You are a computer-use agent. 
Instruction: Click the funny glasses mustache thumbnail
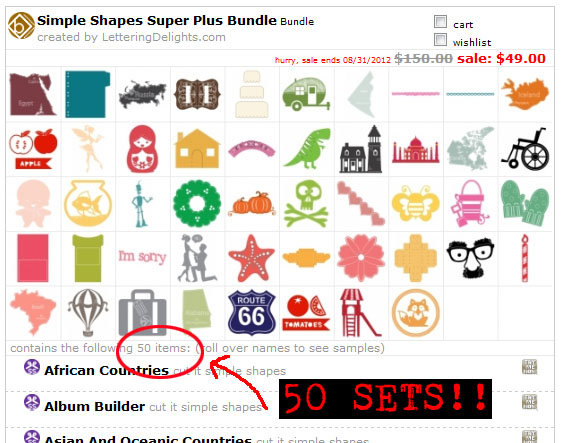coord(470,258)
